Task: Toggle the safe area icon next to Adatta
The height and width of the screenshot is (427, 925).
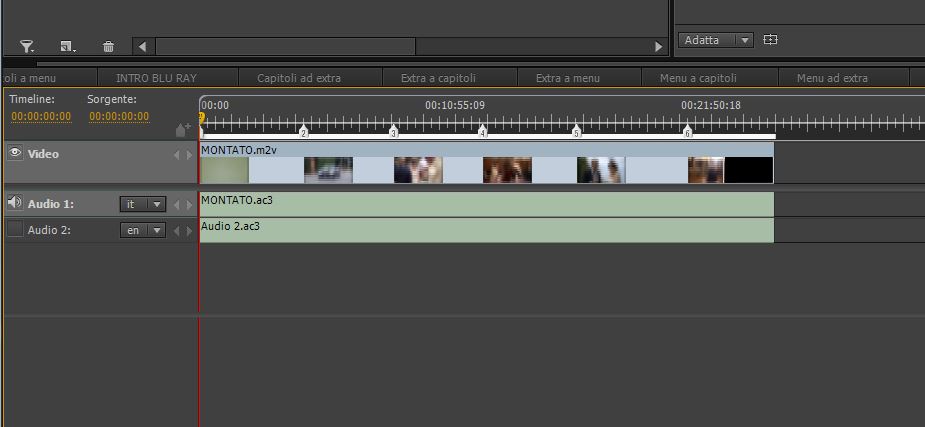Action: [x=770, y=40]
